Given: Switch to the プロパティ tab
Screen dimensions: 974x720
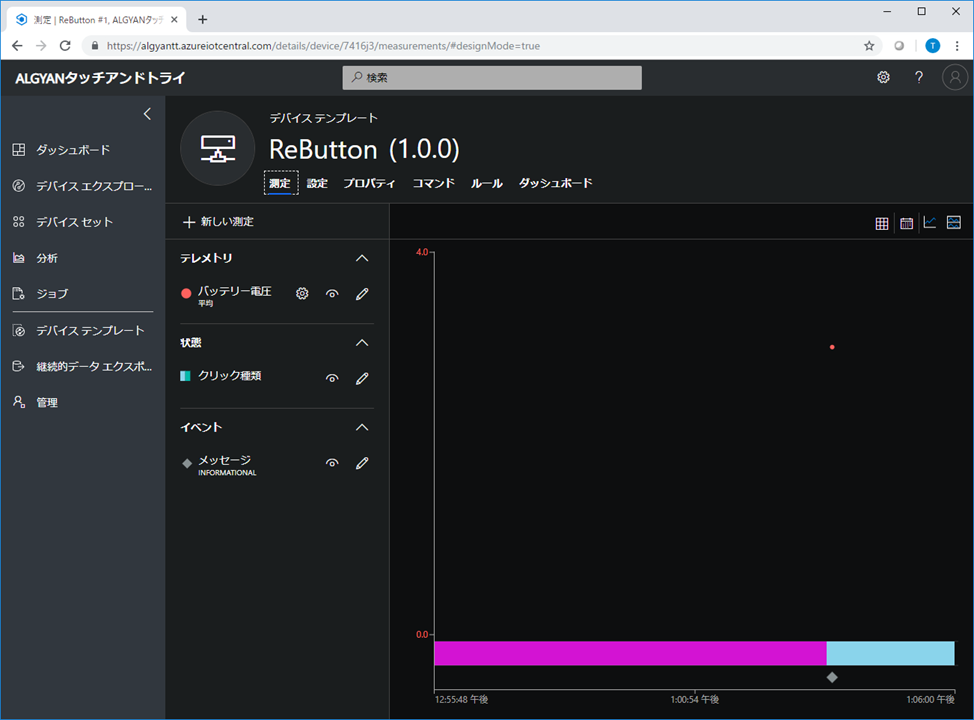Looking at the screenshot, I should pos(370,183).
